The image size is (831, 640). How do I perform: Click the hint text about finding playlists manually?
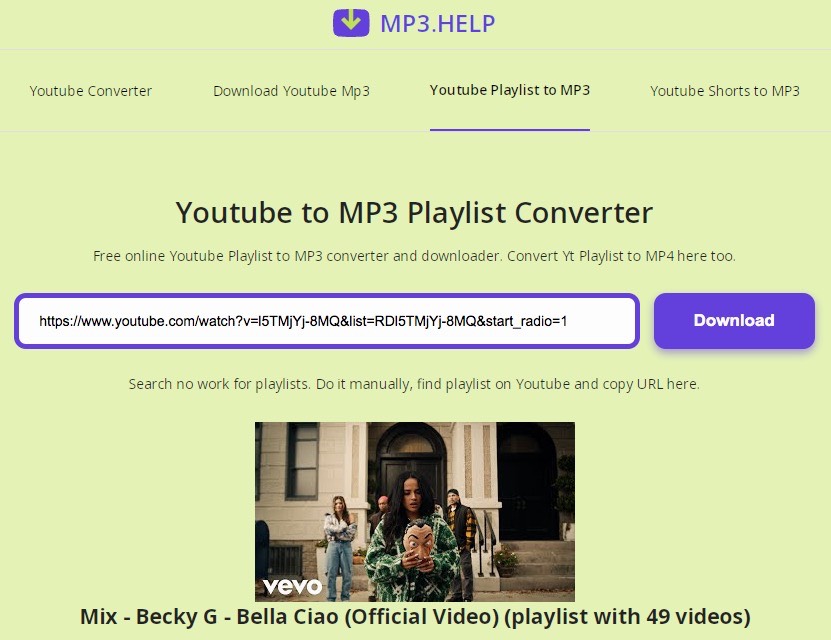(x=414, y=383)
